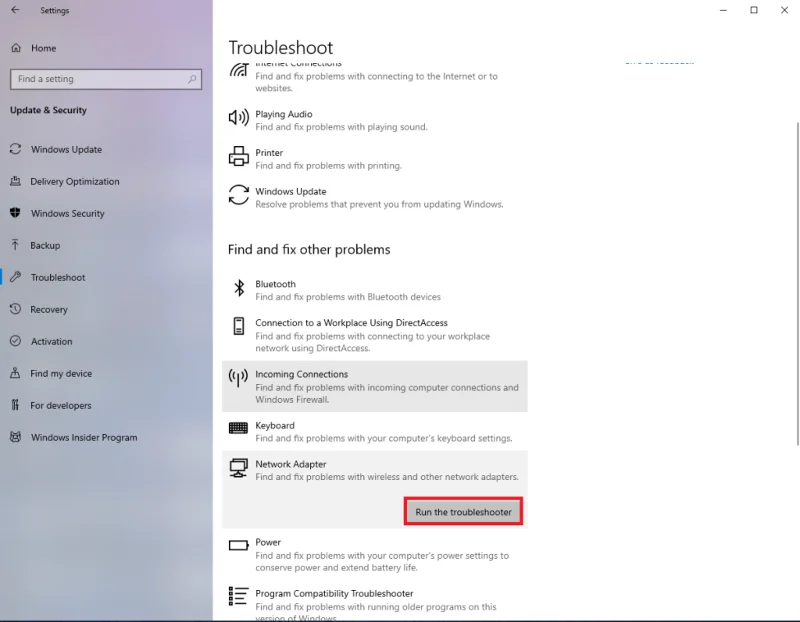Select Recovery in the left navigation

pos(48,309)
